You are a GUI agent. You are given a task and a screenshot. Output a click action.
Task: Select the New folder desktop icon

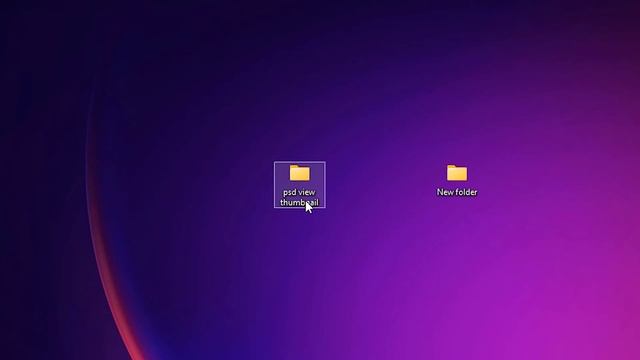[457, 173]
